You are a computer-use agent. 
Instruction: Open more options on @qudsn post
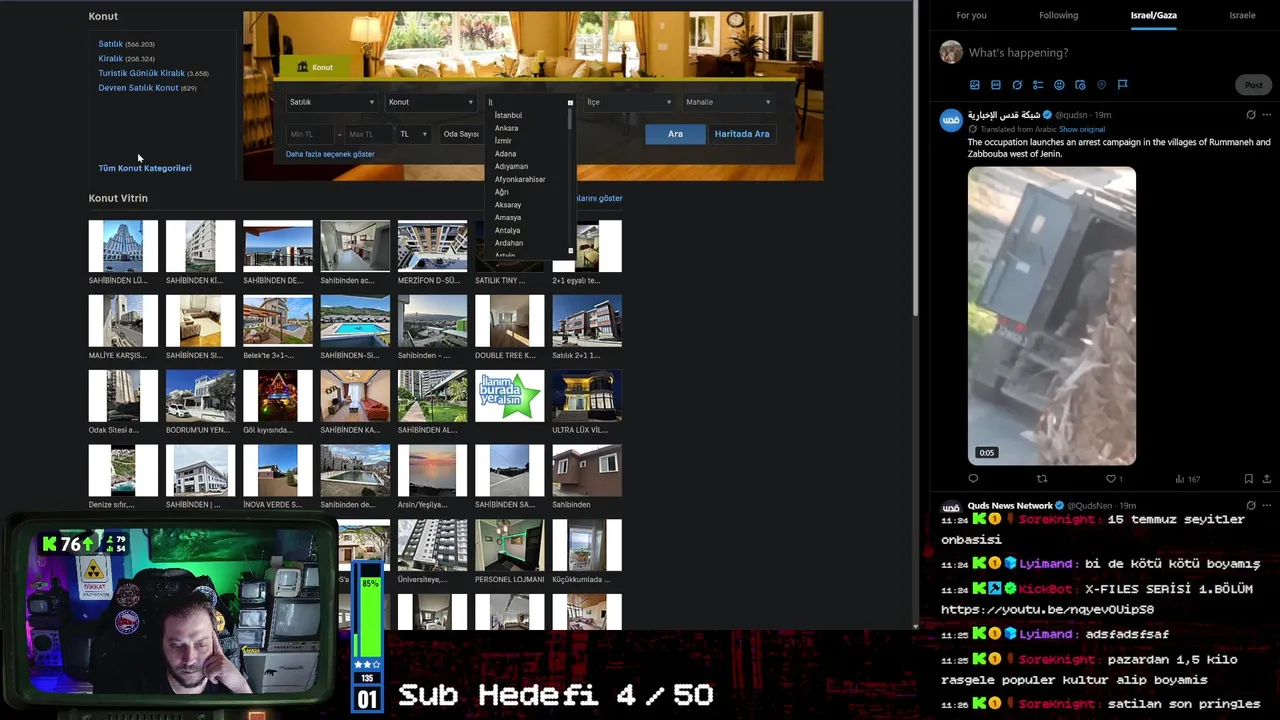coord(1266,115)
